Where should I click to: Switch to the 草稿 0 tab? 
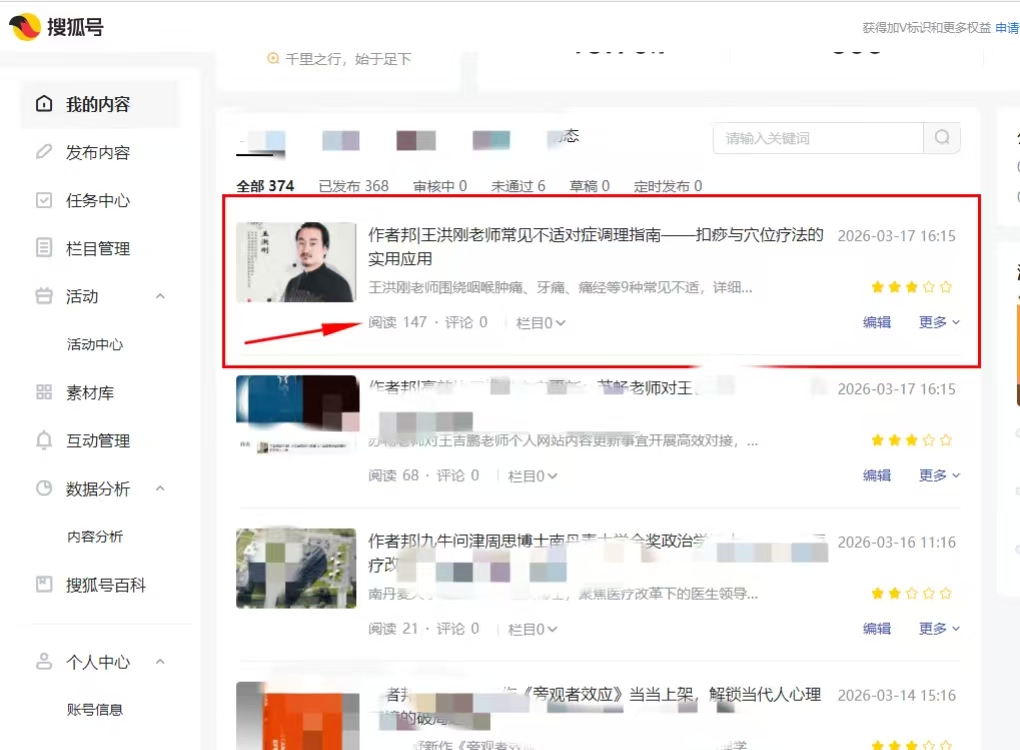click(x=592, y=186)
